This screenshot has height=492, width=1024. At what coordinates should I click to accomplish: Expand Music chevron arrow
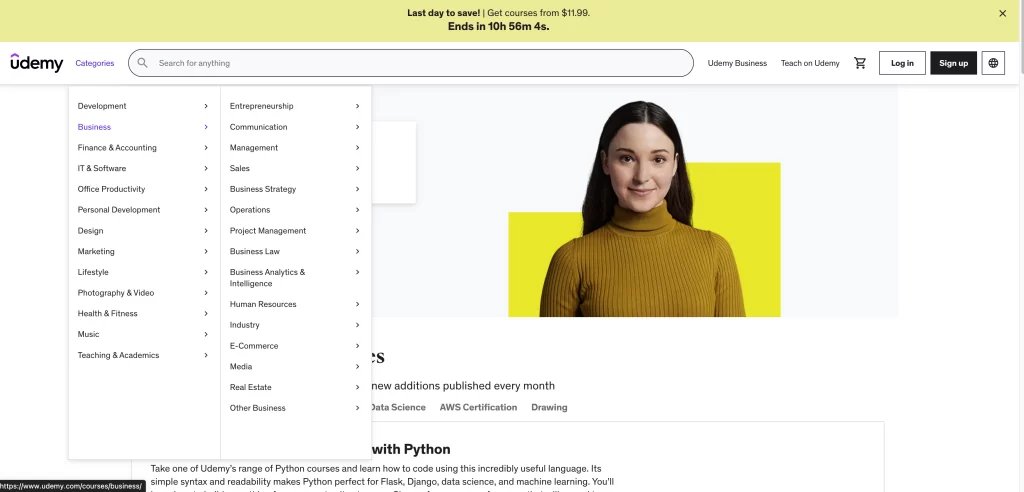click(206, 334)
